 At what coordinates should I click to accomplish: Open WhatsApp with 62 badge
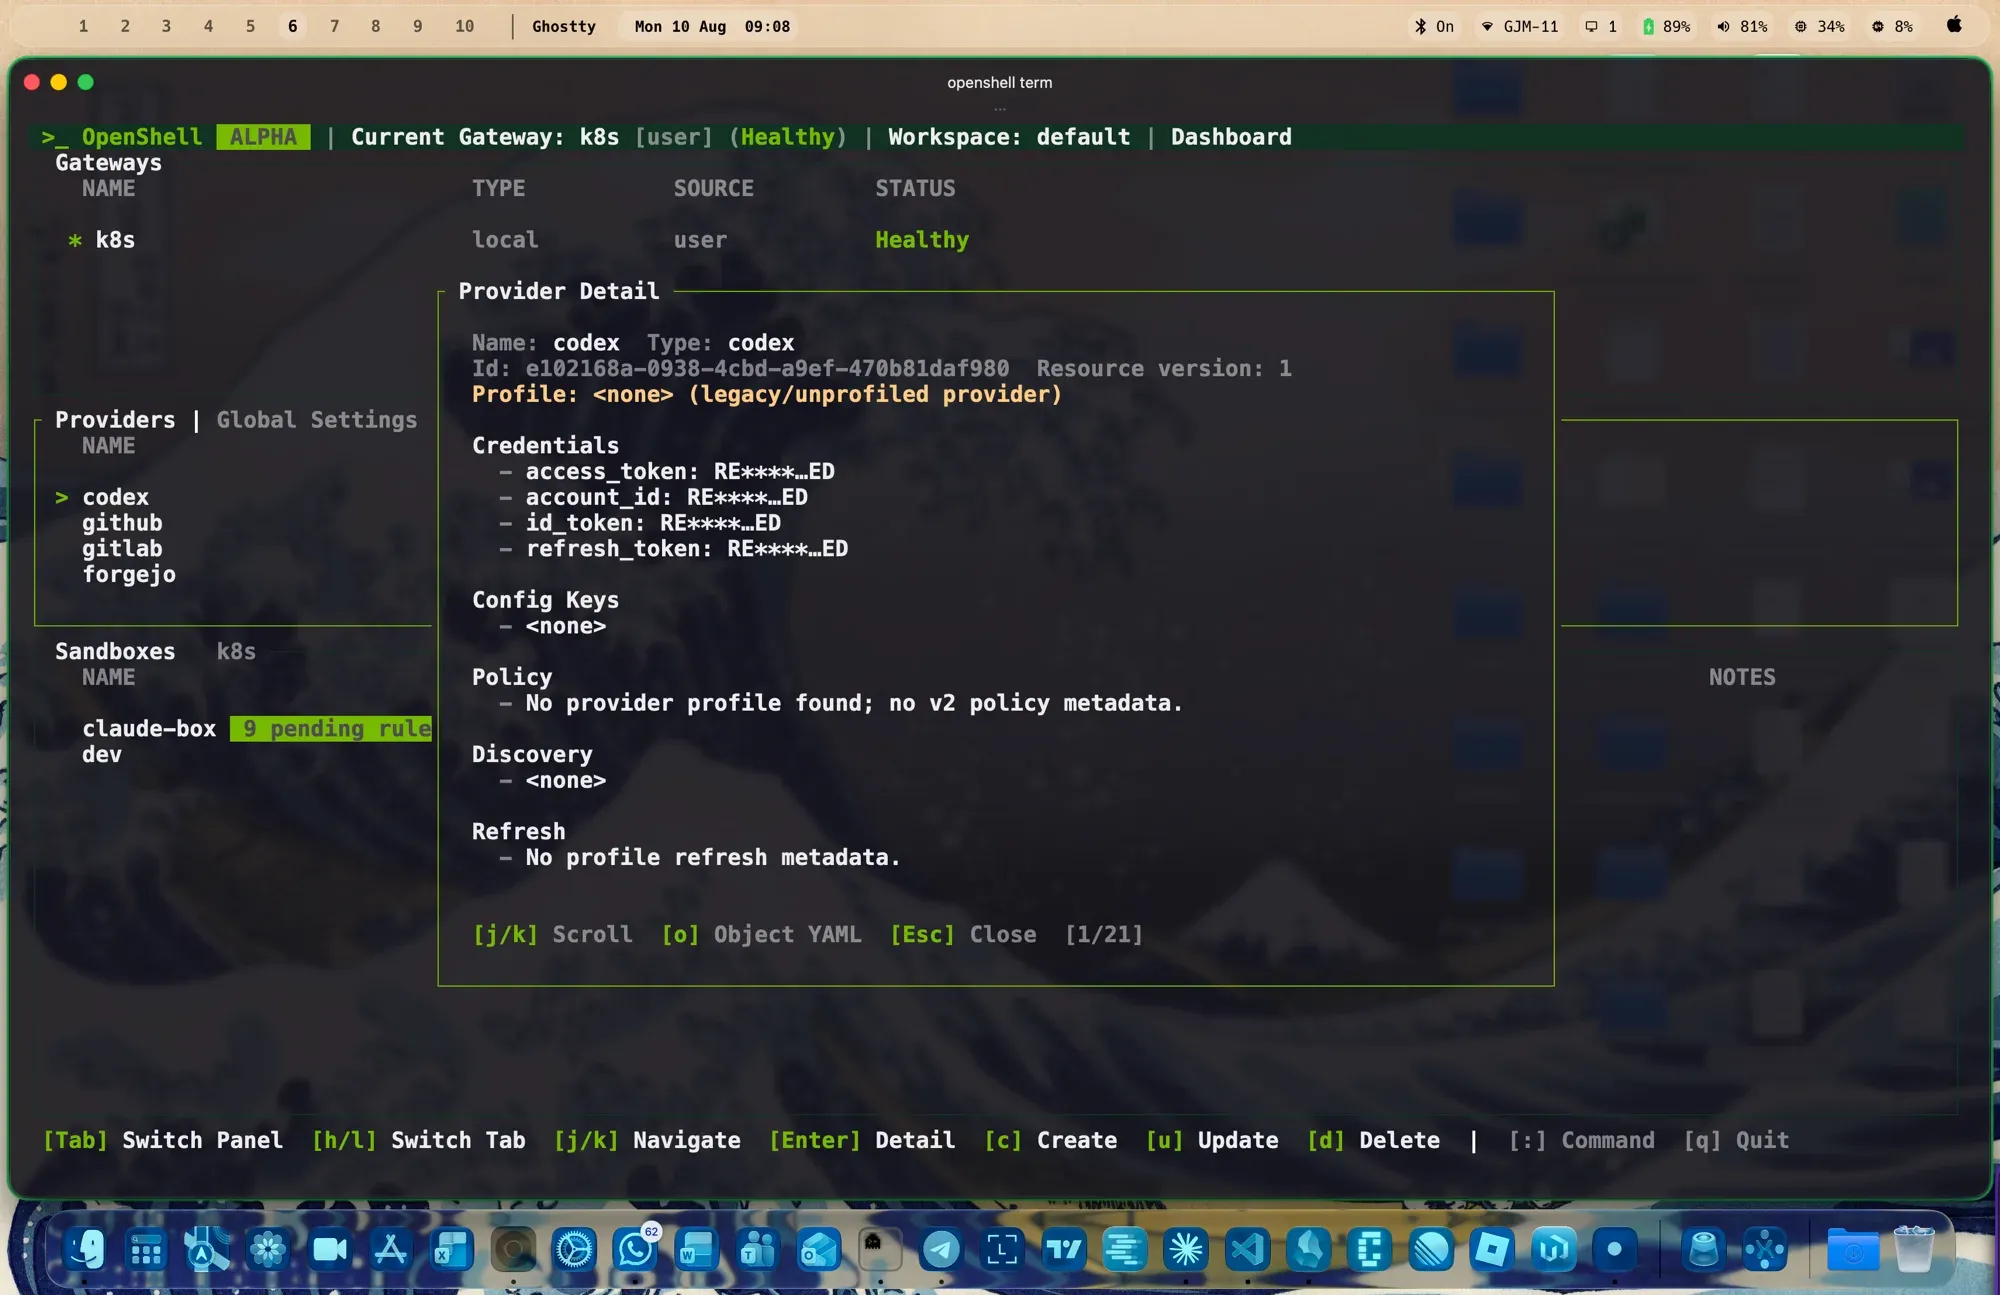635,1249
